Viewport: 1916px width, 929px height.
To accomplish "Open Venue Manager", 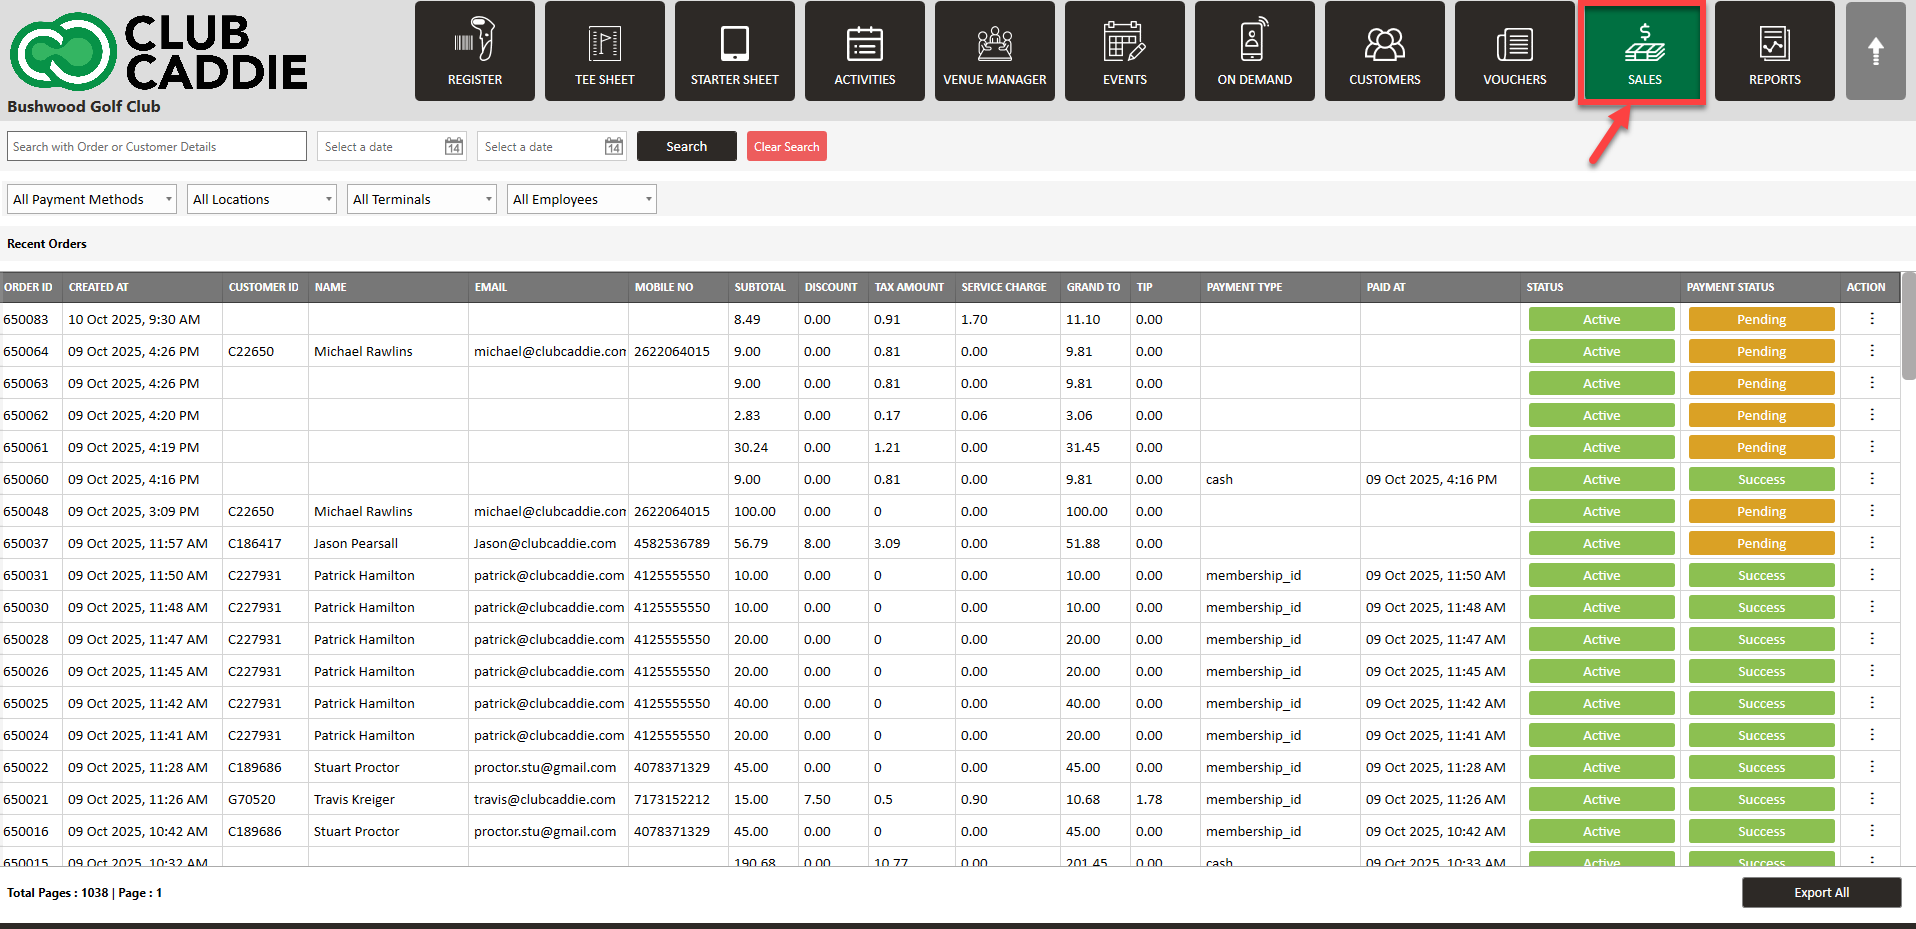I will coord(994,52).
